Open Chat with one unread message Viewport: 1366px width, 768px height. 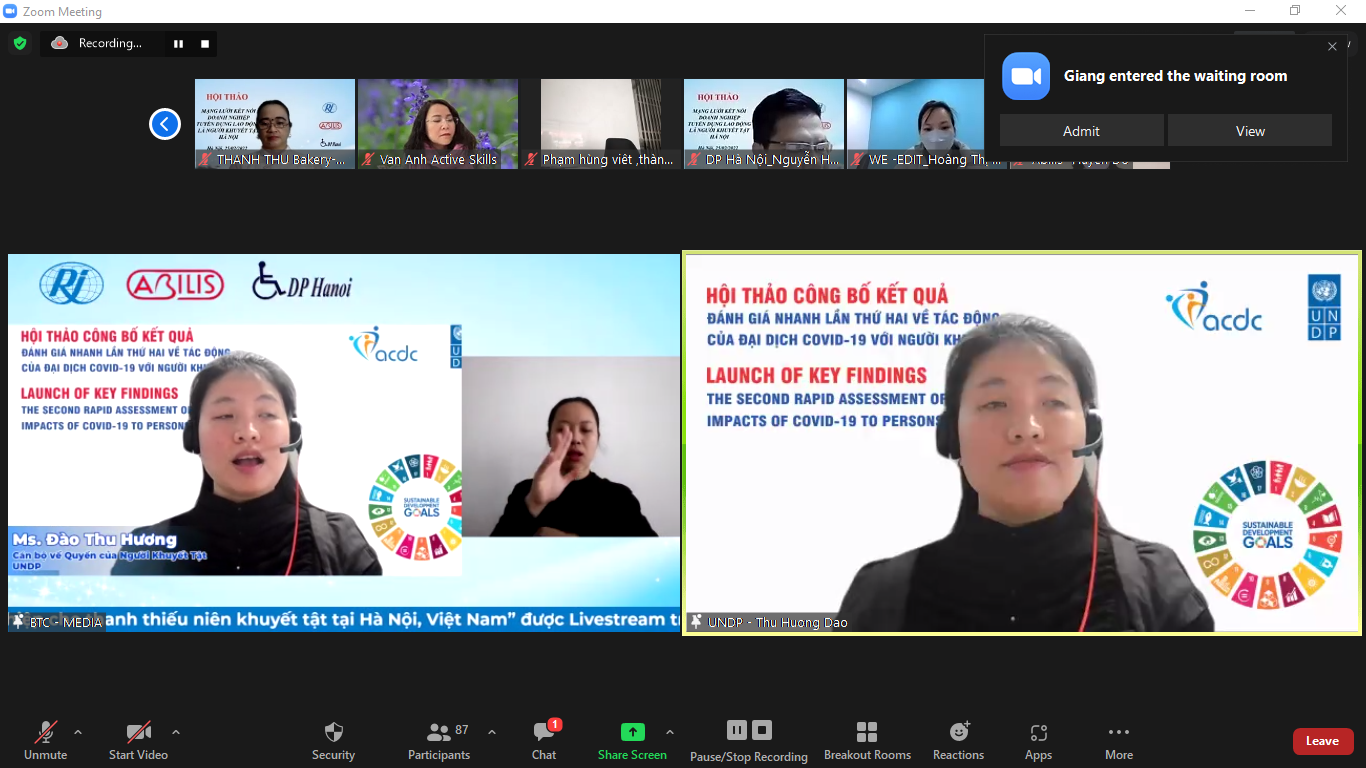(x=544, y=741)
